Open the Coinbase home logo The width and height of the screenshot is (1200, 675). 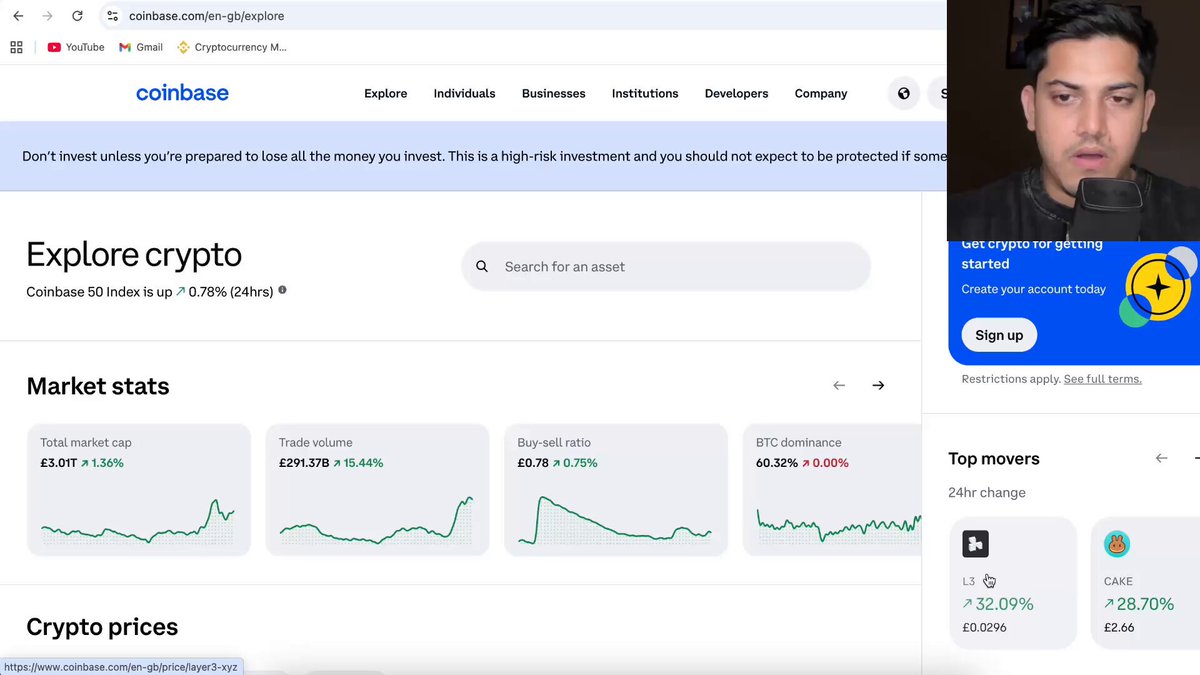coord(182,93)
